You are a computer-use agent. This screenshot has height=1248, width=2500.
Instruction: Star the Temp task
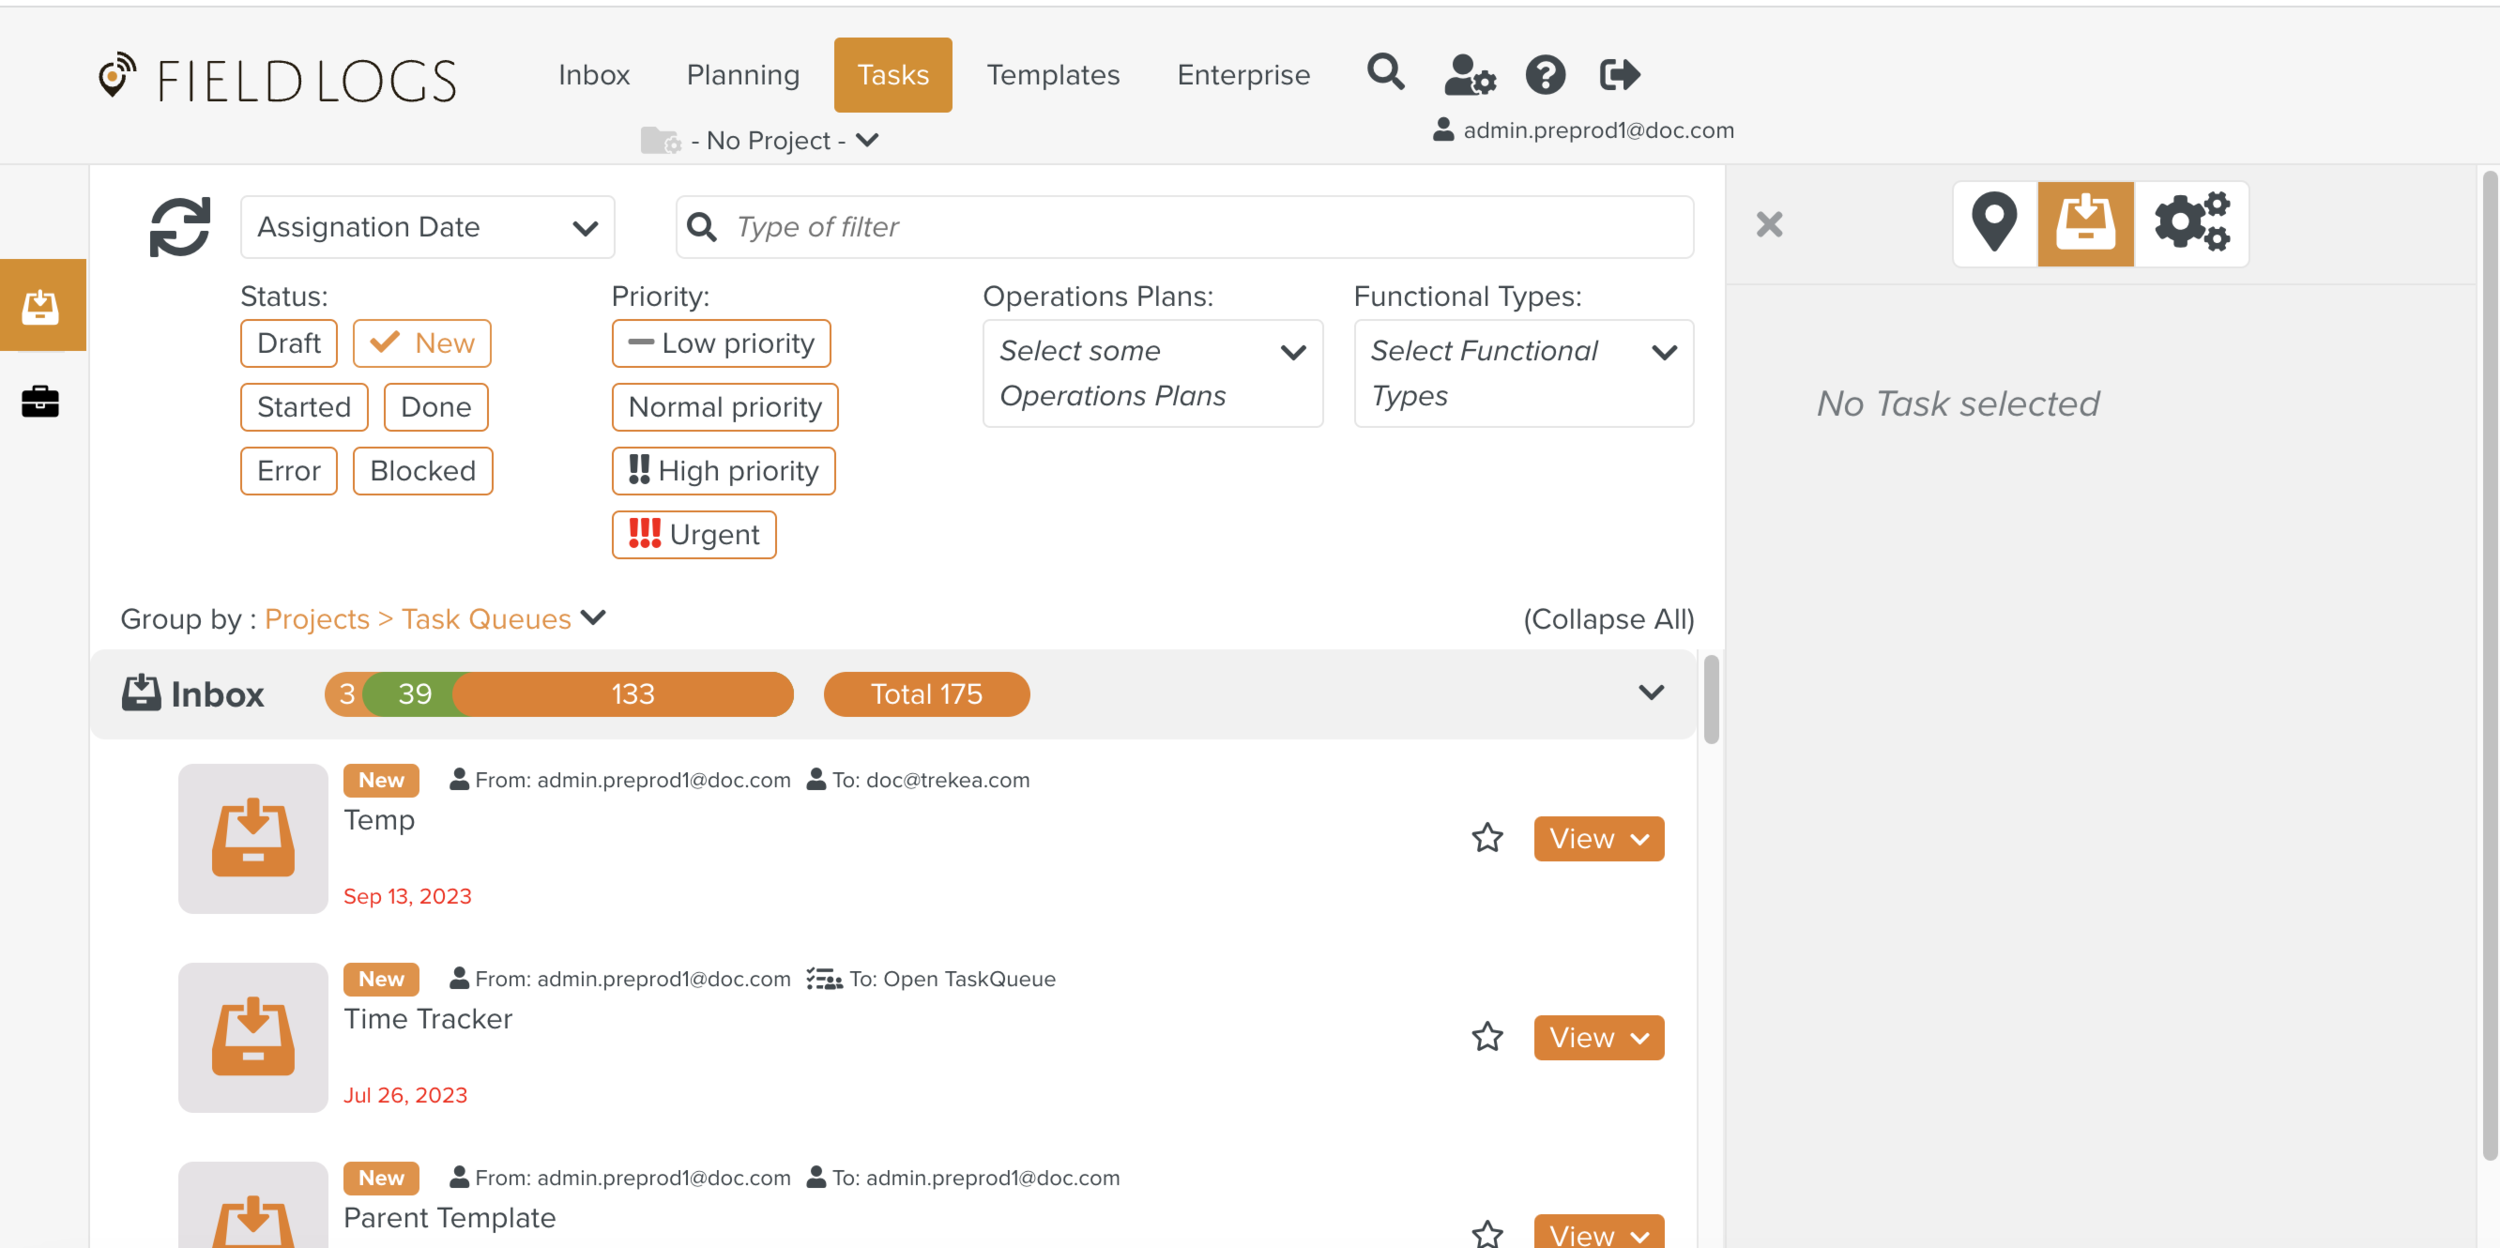pyautogui.click(x=1487, y=838)
